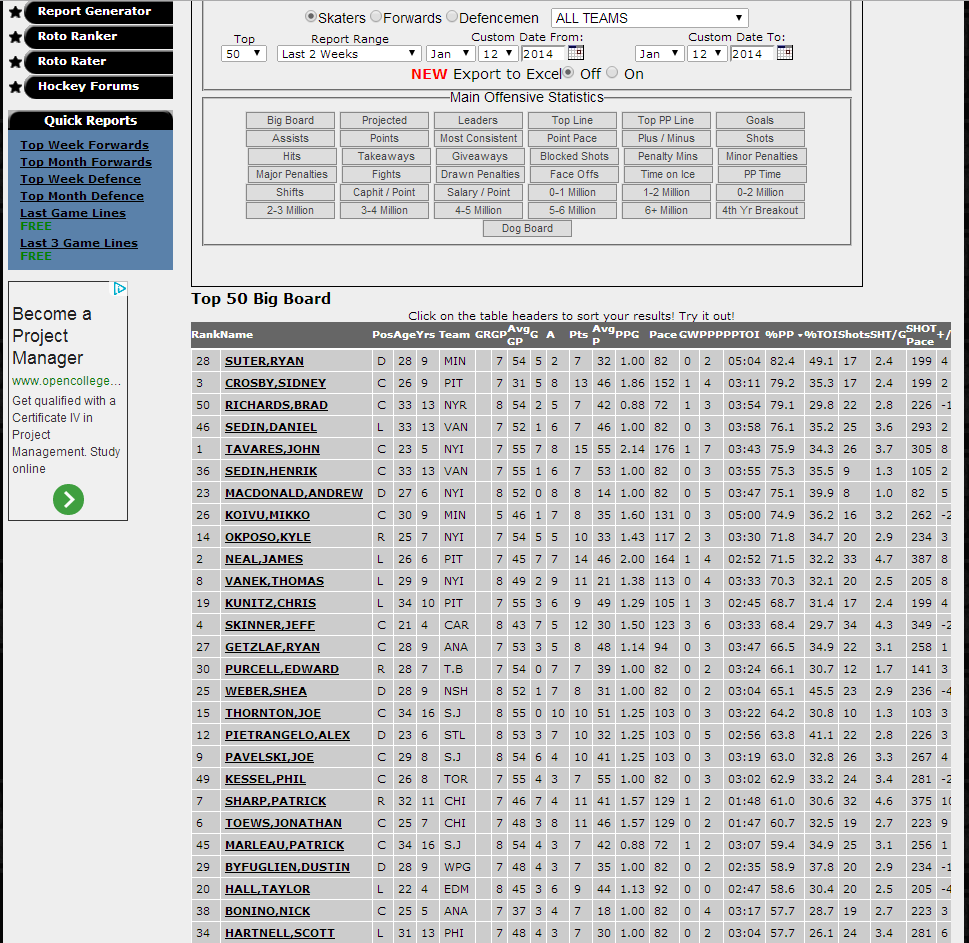Image resolution: width=969 pixels, height=943 pixels.
Task: Open player HALL,TAYLOR
Action: [267, 889]
